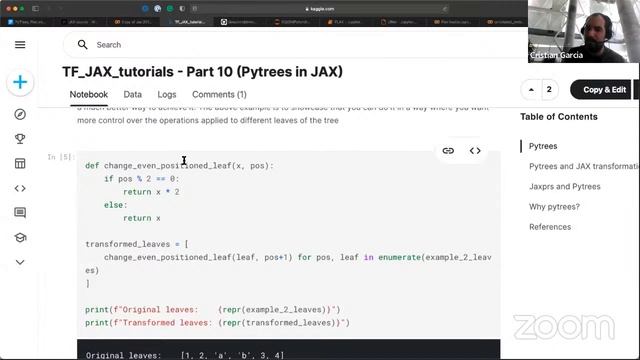Open the Learn graduation cap icon
Image resolution: width=640 pixels, height=360 pixels.
pos(20,238)
